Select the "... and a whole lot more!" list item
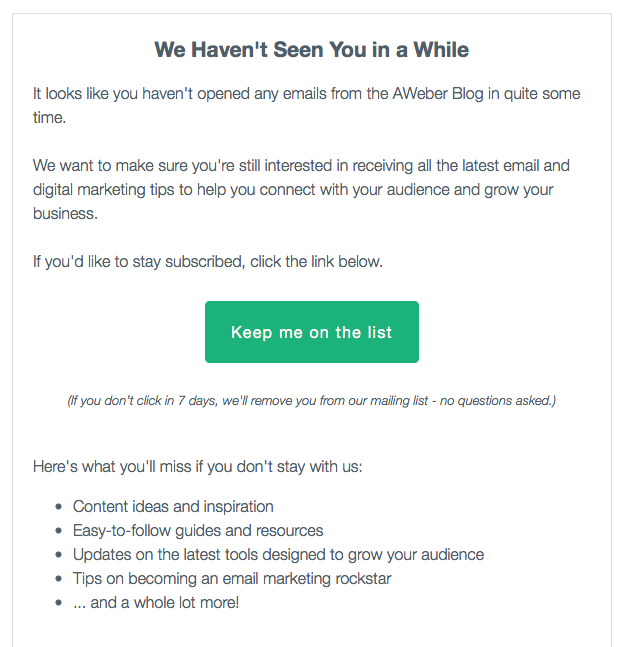 (156, 603)
